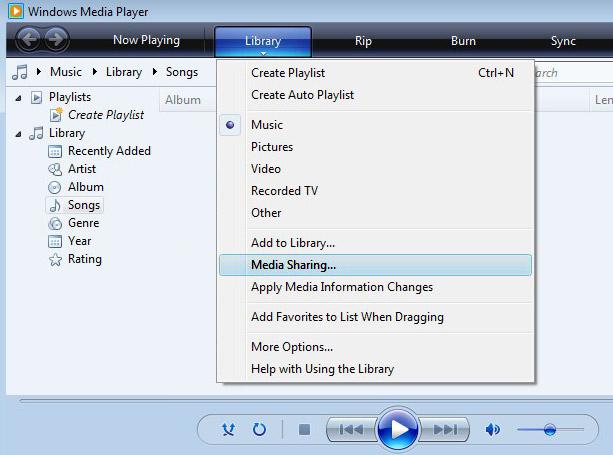Viewport: 613px width, 455px height.
Task: Open Help with Using the Library
Action: coord(375,369)
